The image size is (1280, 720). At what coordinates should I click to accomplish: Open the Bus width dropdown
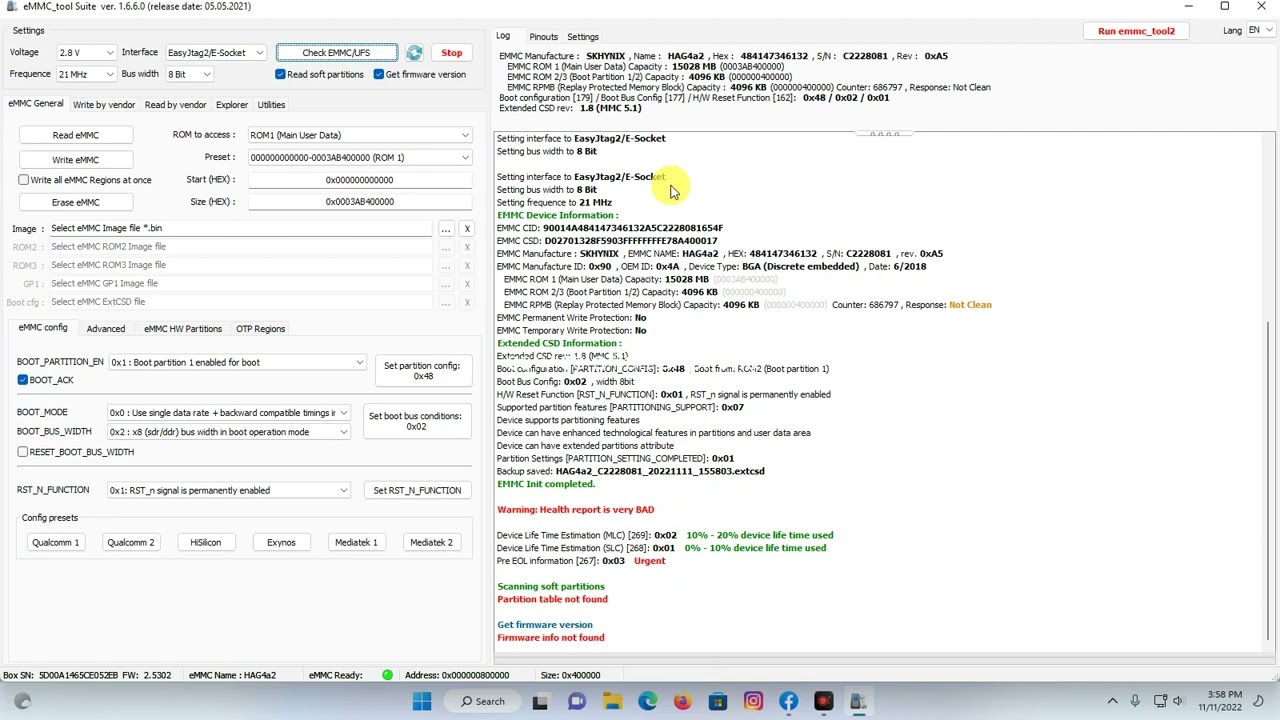(x=189, y=74)
